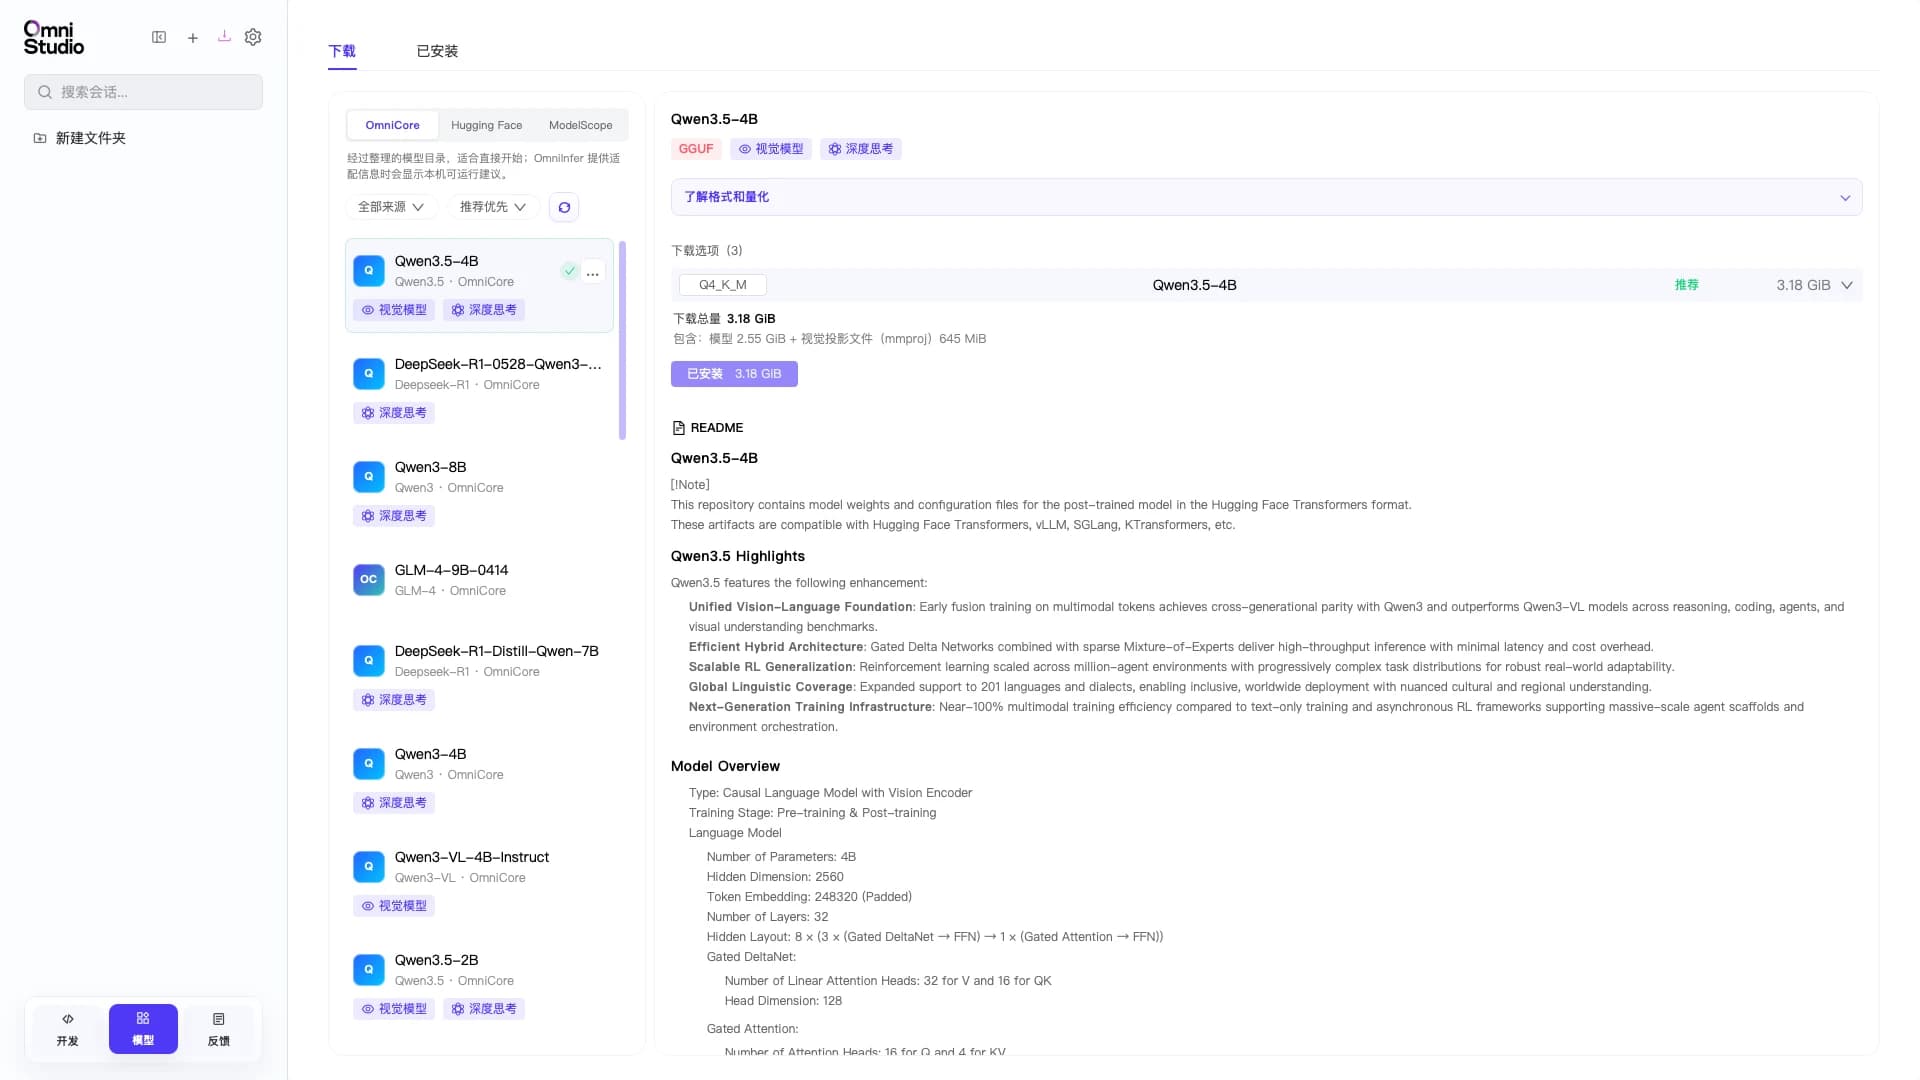
Task: Open downloads icon in sidebar header
Action: (224, 37)
